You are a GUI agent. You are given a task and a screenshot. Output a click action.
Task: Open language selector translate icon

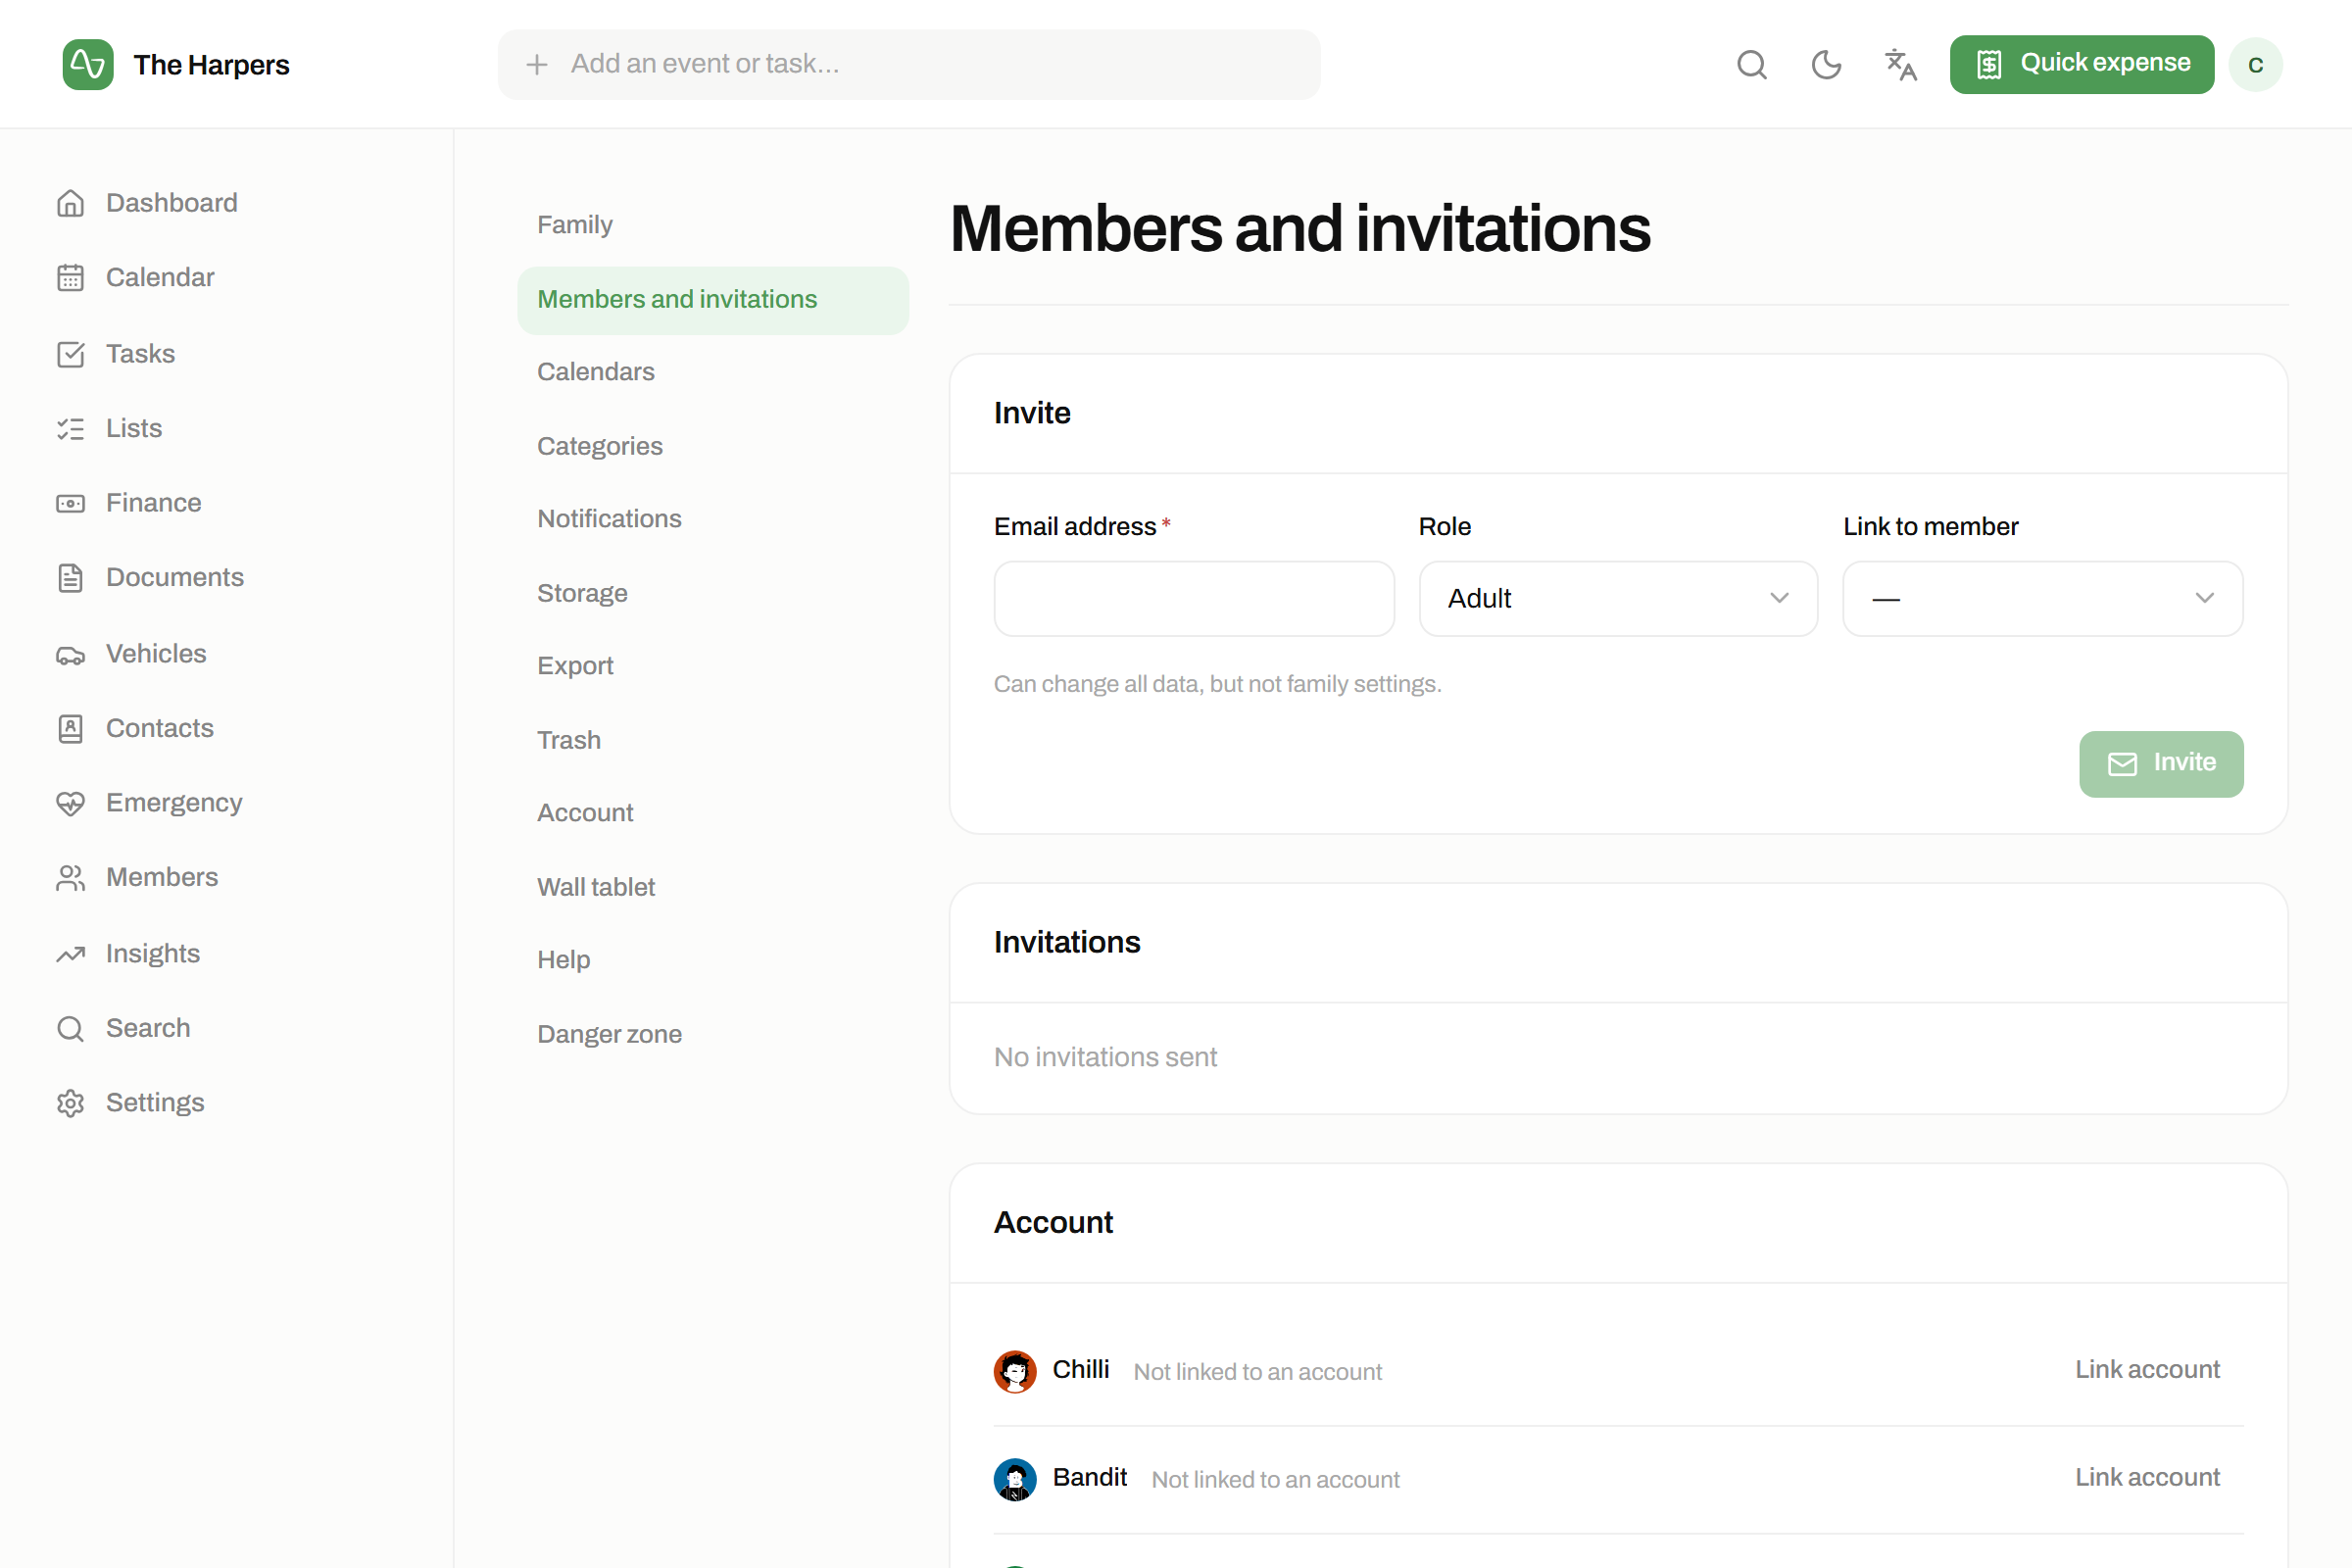(1900, 64)
